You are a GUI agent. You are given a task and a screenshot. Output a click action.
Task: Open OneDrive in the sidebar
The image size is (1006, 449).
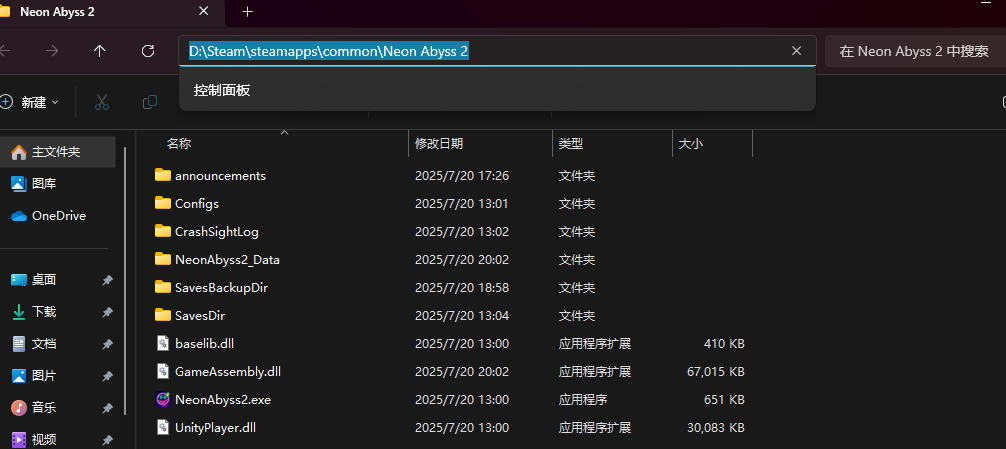[x=58, y=215]
